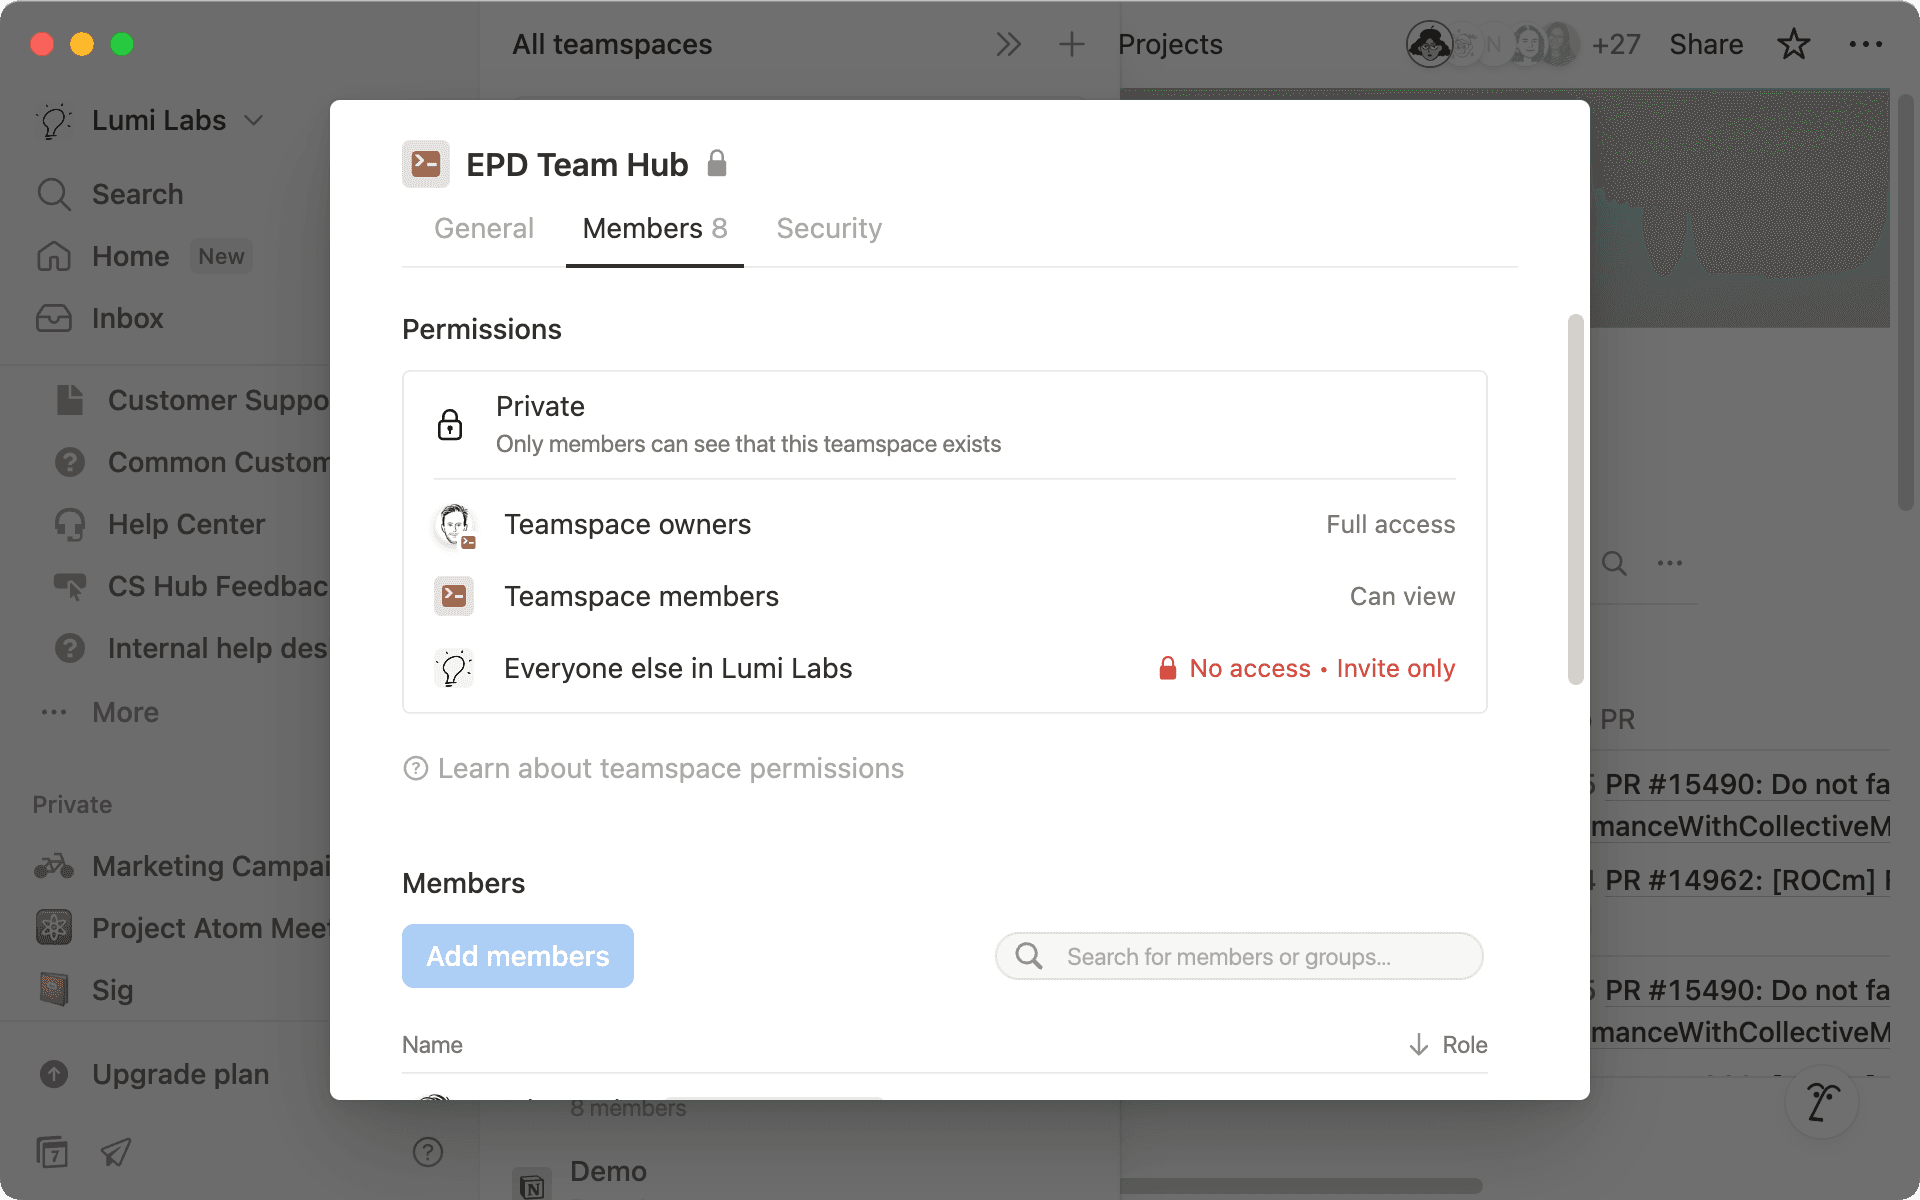Favorite the page using the star icon

coord(1794,44)
